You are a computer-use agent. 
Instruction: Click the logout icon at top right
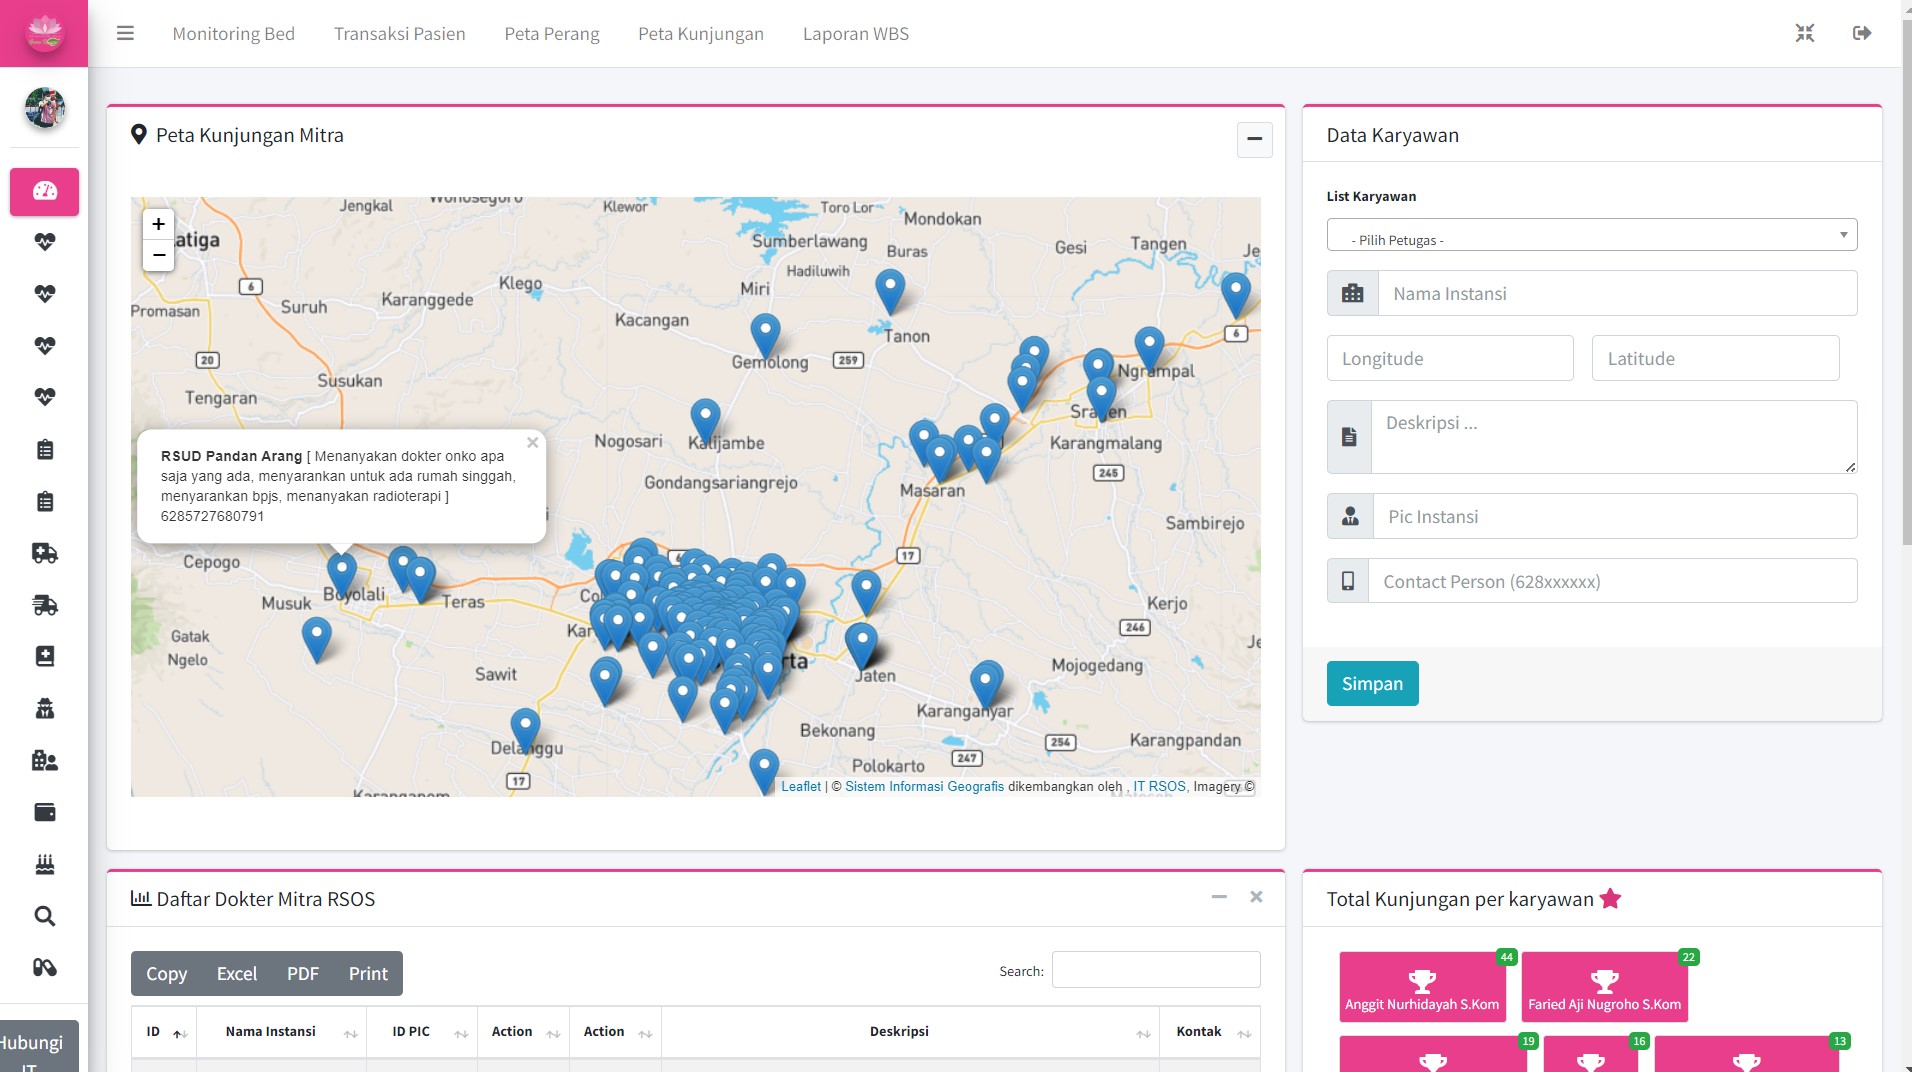(1861, 34)
